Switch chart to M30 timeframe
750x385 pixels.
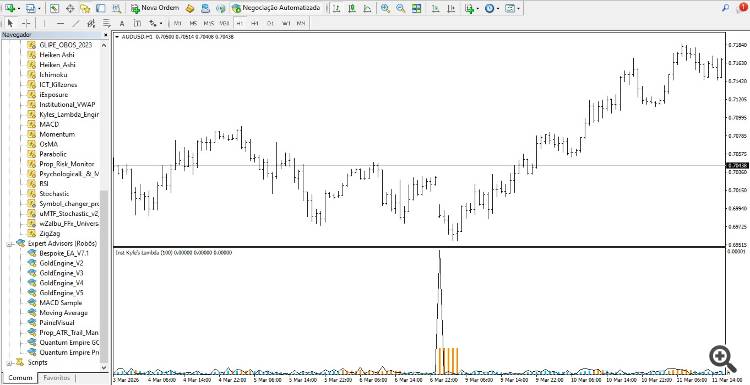pos(224,23)
